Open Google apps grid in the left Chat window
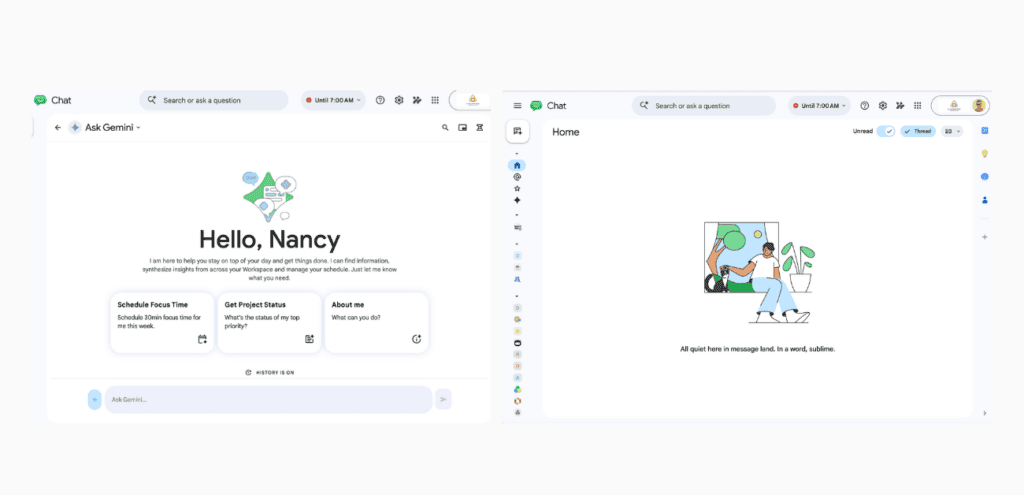Viewport: 1024px width, 495px height. click(x=435, y=101)
